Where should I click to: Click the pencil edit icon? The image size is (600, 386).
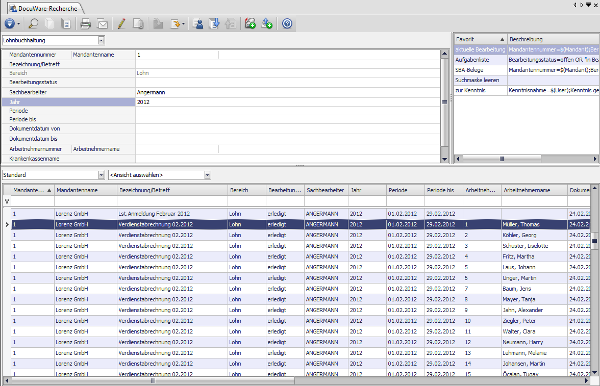(x=121, y=24)
